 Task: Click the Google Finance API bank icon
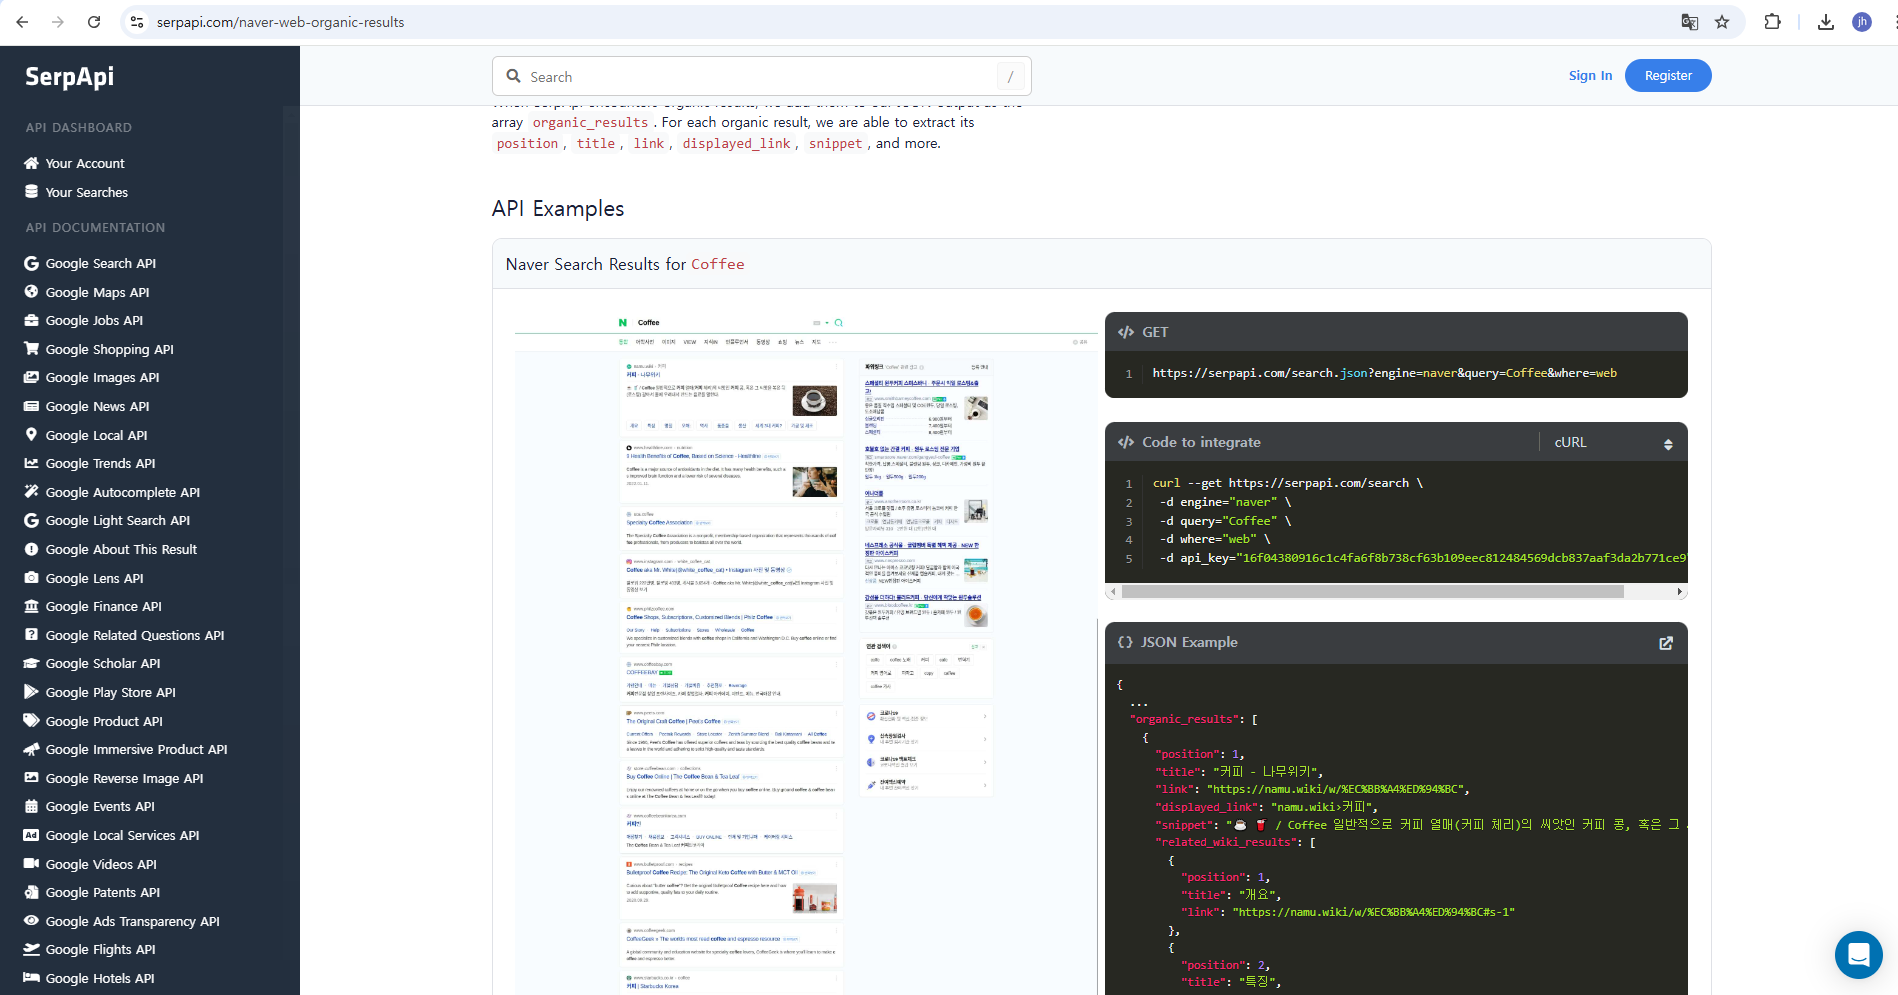(x=32, y=606)
